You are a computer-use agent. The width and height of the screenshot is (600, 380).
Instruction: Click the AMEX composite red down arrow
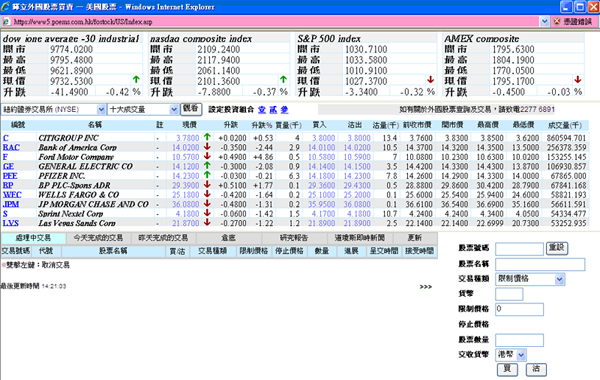pos(578,79)
